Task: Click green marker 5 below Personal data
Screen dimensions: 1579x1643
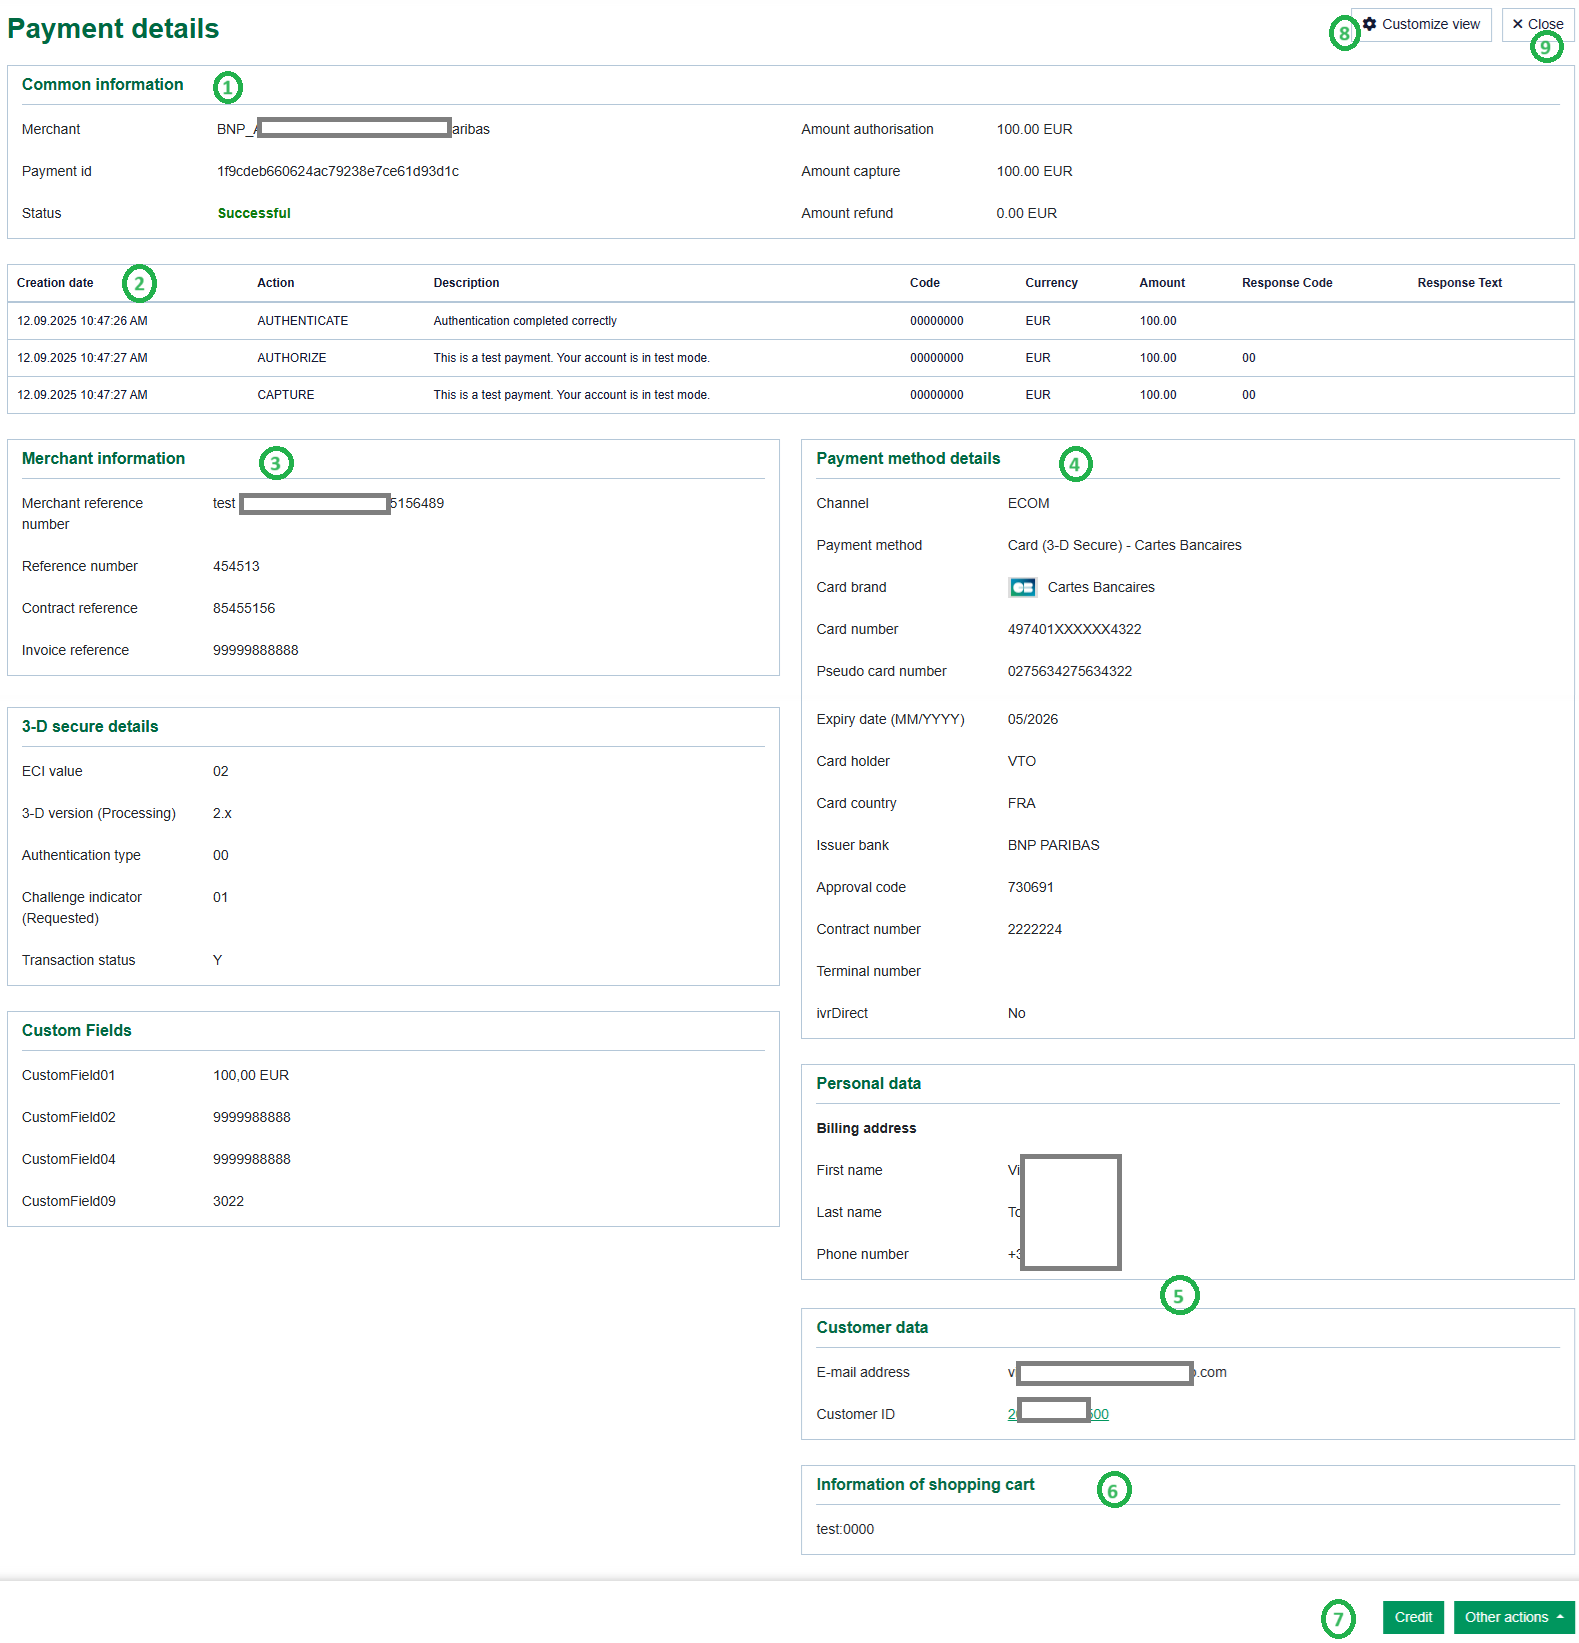Action: [1179, 1296]
